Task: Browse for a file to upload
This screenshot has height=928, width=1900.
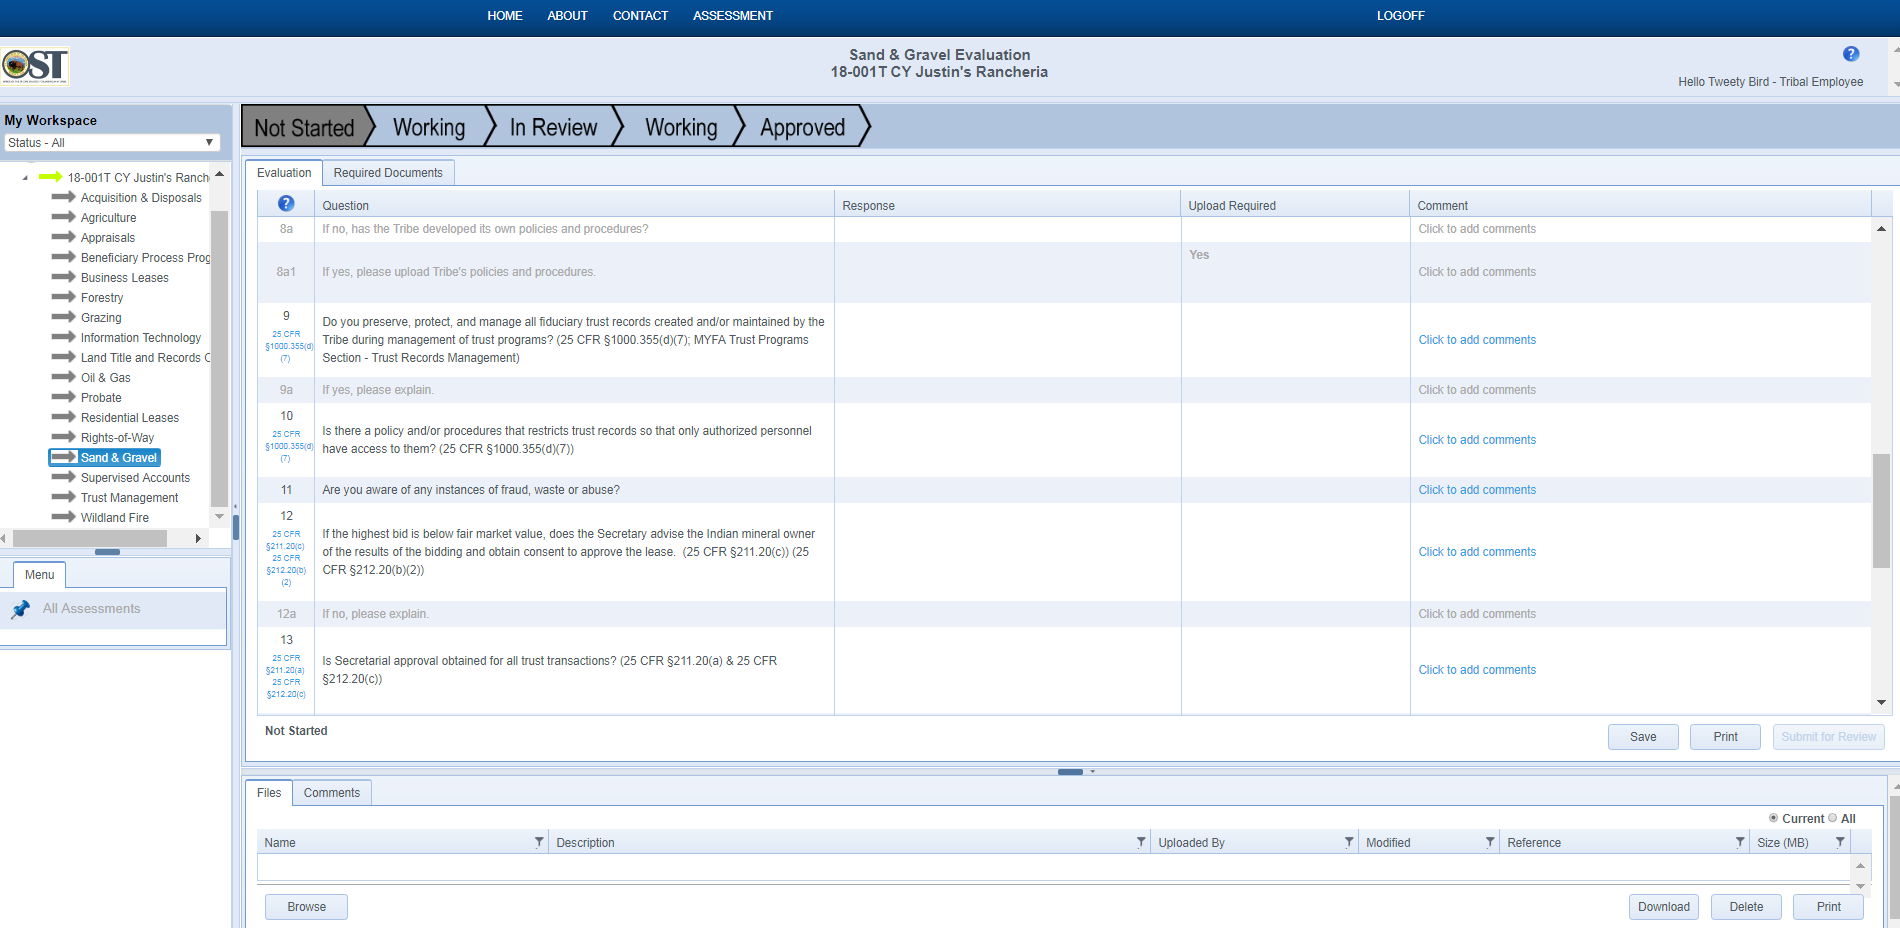Action: [x=306, y=907]
